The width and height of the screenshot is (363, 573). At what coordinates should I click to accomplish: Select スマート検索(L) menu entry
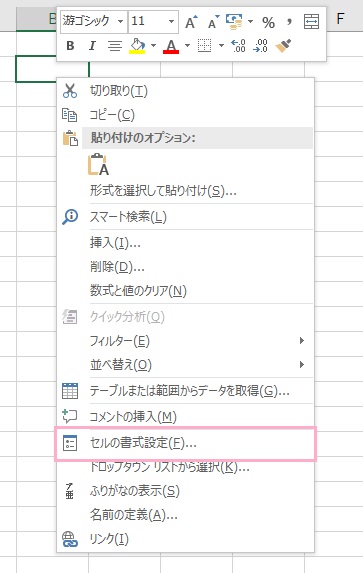tap(186, 217)
